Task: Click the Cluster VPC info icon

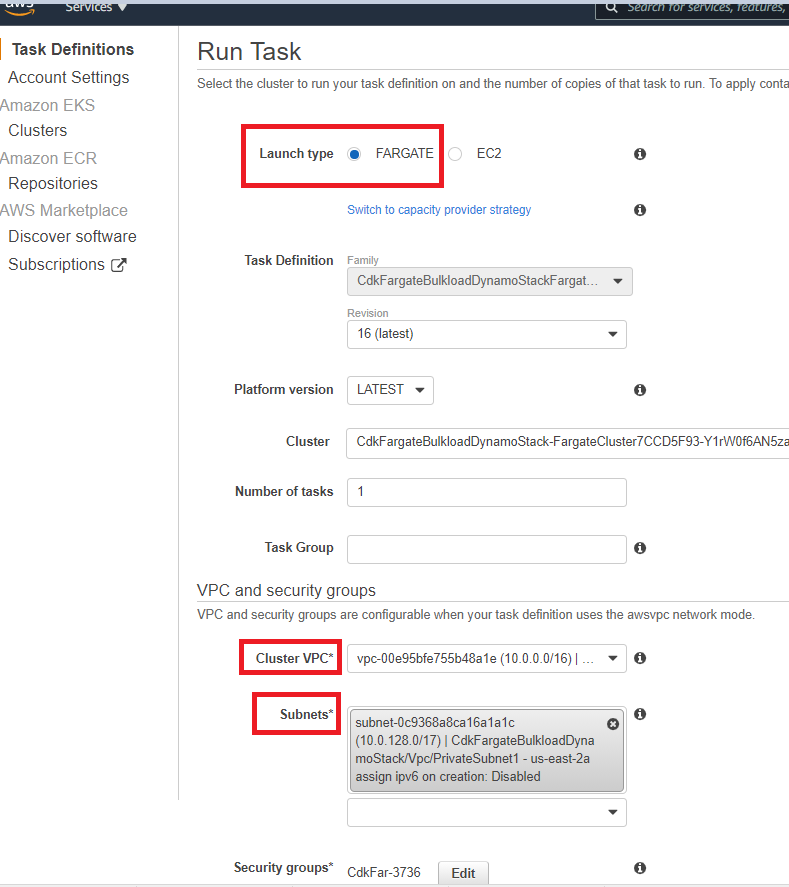Action: pyautogui.click(x=640, y=658)
